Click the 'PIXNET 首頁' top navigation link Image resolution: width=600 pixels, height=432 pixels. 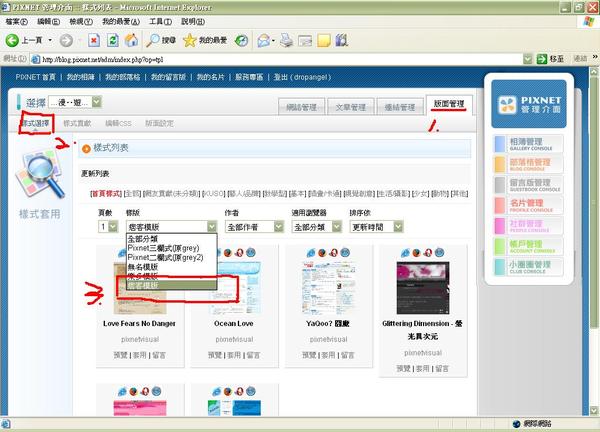tap(36, 77)
